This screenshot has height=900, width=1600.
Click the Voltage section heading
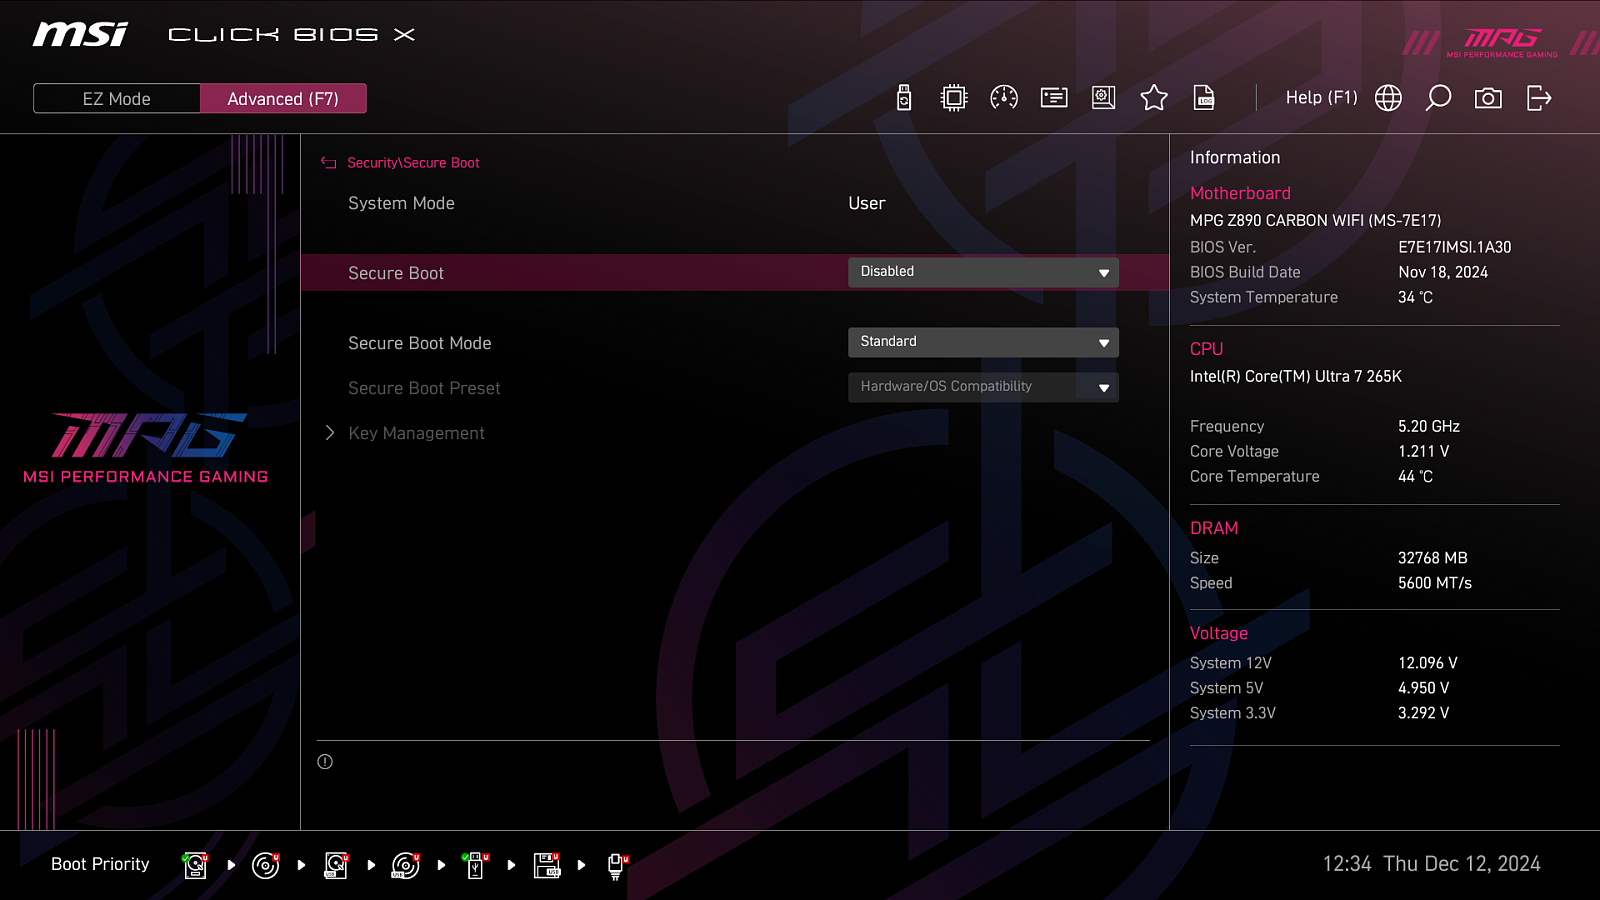(x=1219, y=633)
